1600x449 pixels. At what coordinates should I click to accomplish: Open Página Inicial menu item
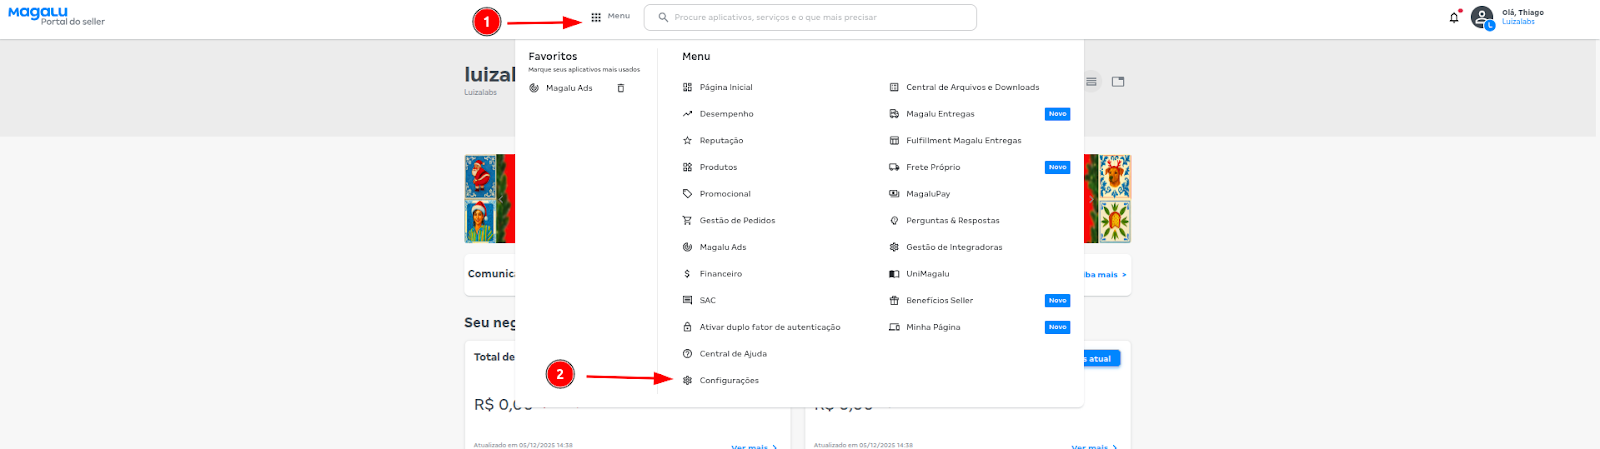click(726, 87)
